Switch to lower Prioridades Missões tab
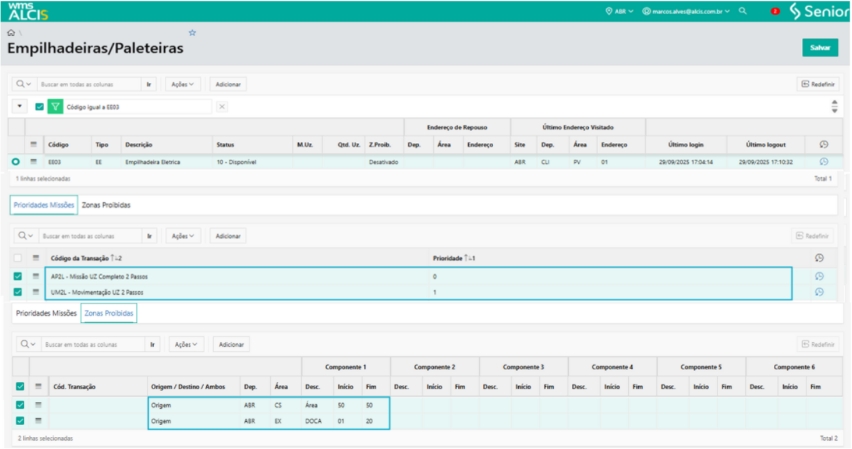 coord(46,313)
